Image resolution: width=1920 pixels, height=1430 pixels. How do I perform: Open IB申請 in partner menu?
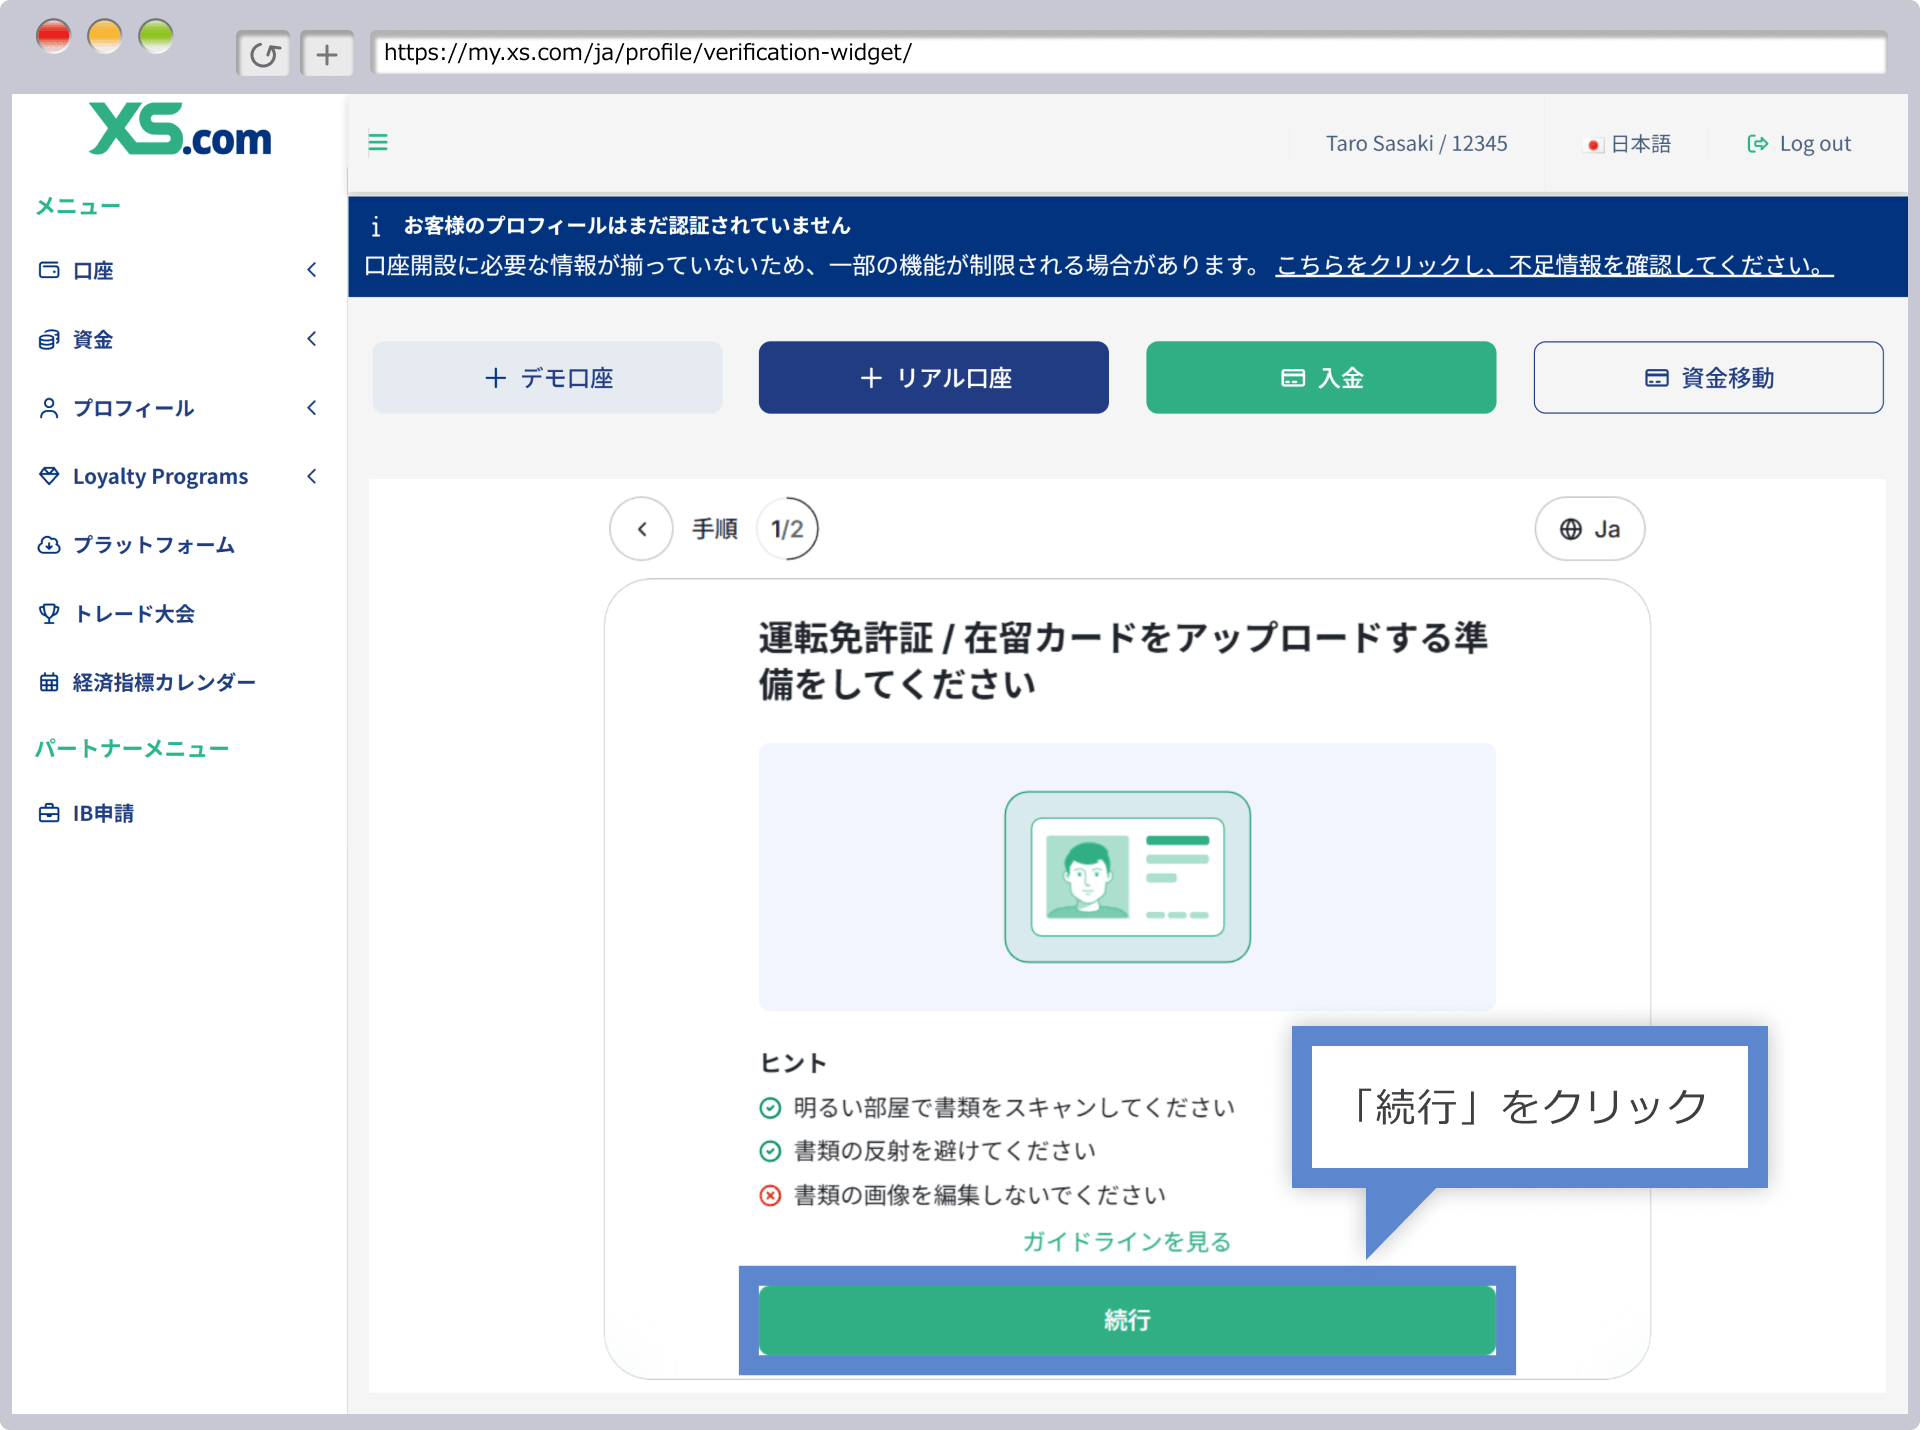(86, 813)
